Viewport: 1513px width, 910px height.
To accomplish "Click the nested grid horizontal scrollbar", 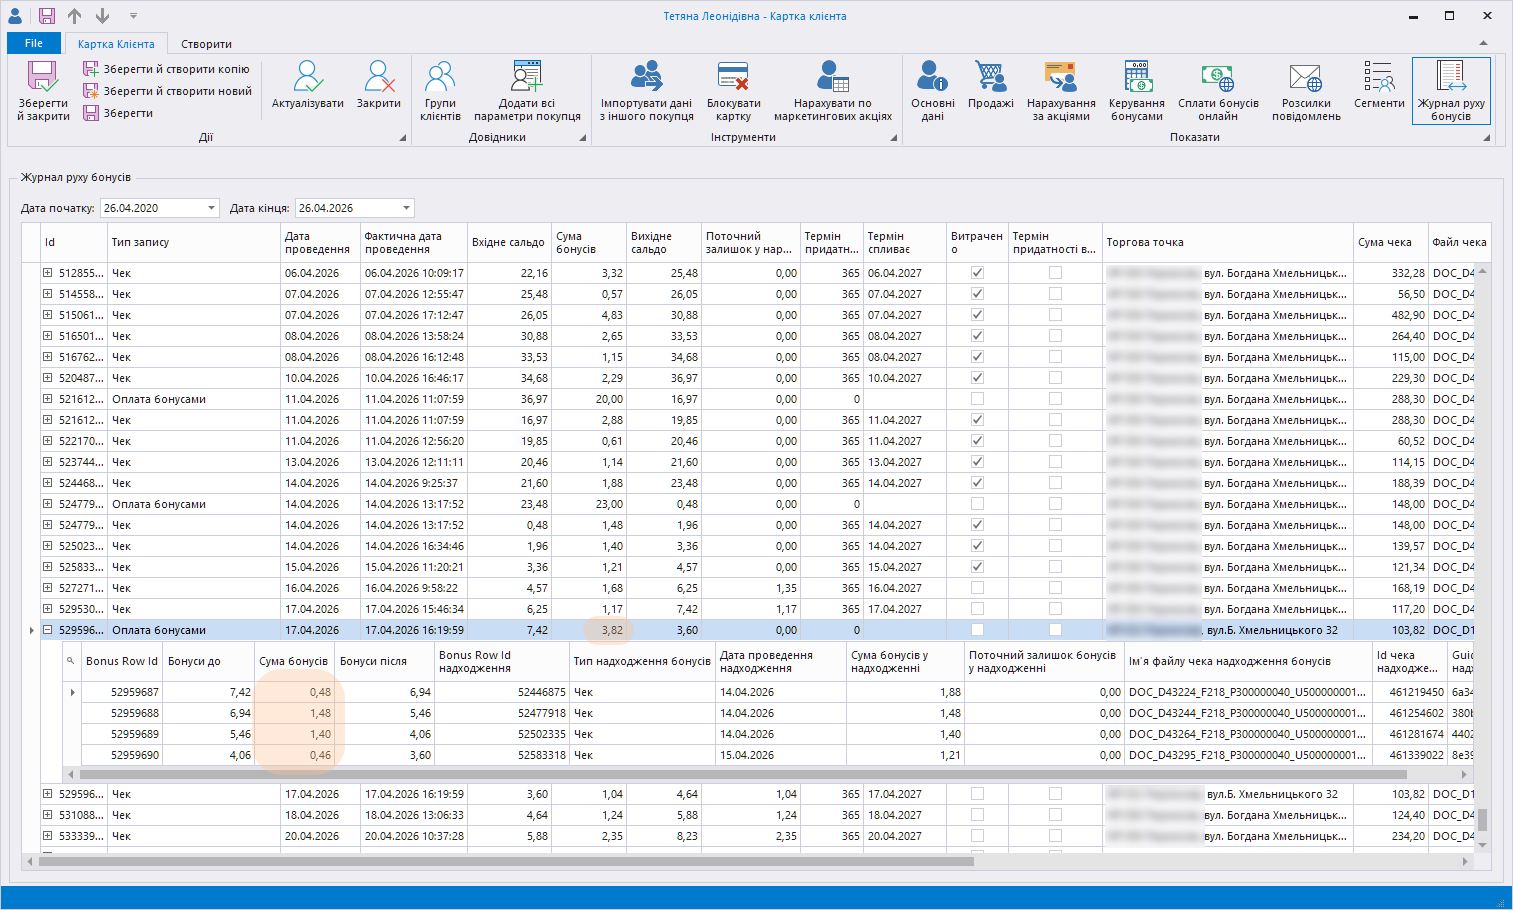I will (742, 774).
